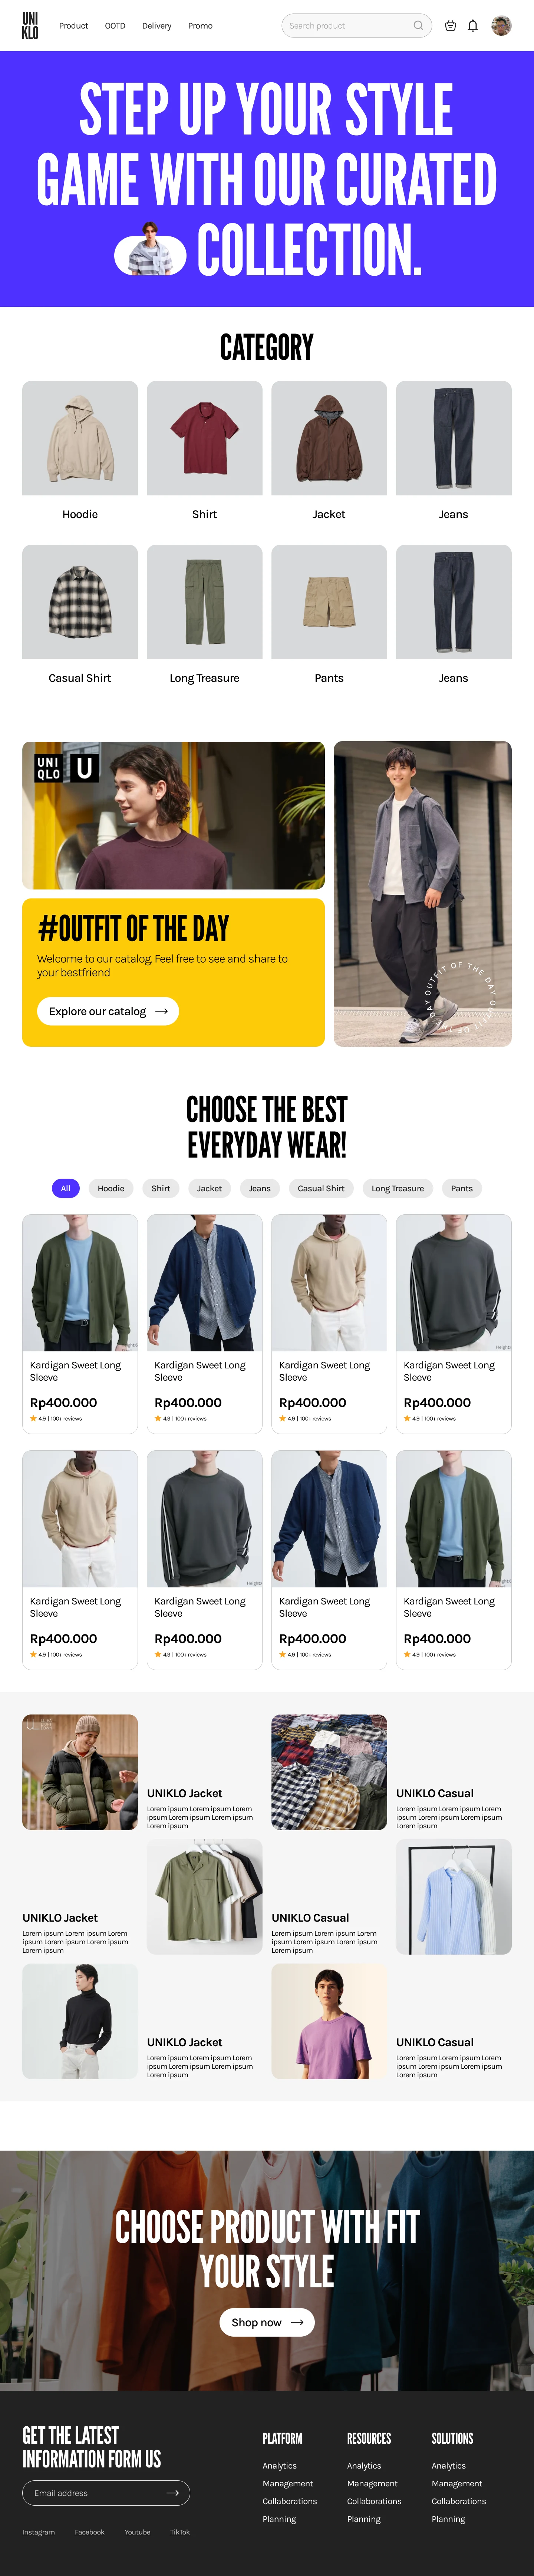
Task: Open the Instagram footer link
Action: (x=39, y=2532)
